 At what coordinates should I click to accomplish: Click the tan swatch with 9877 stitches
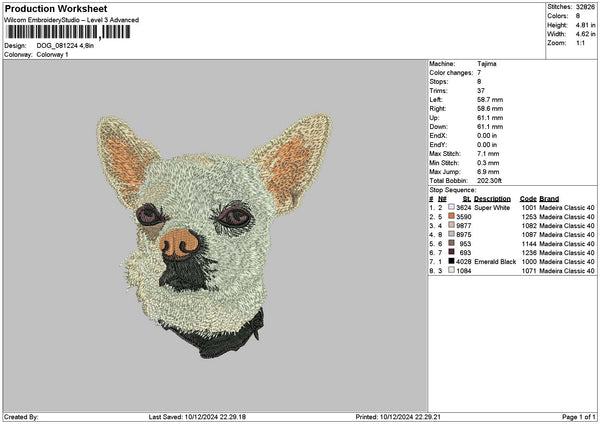click(451, 225)
